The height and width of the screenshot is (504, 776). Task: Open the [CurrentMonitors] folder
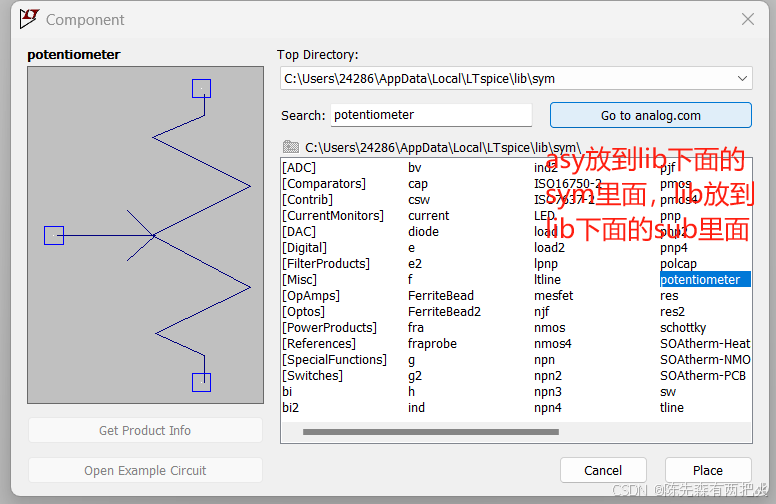pyautogui.click(x=333, y=216)
